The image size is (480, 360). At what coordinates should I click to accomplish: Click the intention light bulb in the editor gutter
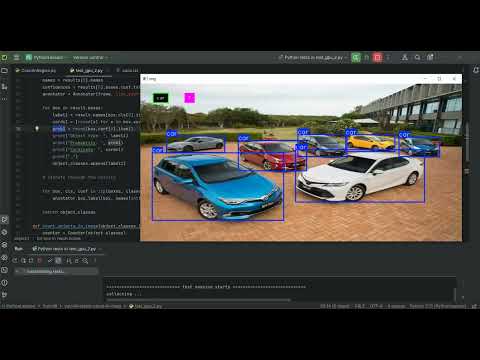point(37,129)
